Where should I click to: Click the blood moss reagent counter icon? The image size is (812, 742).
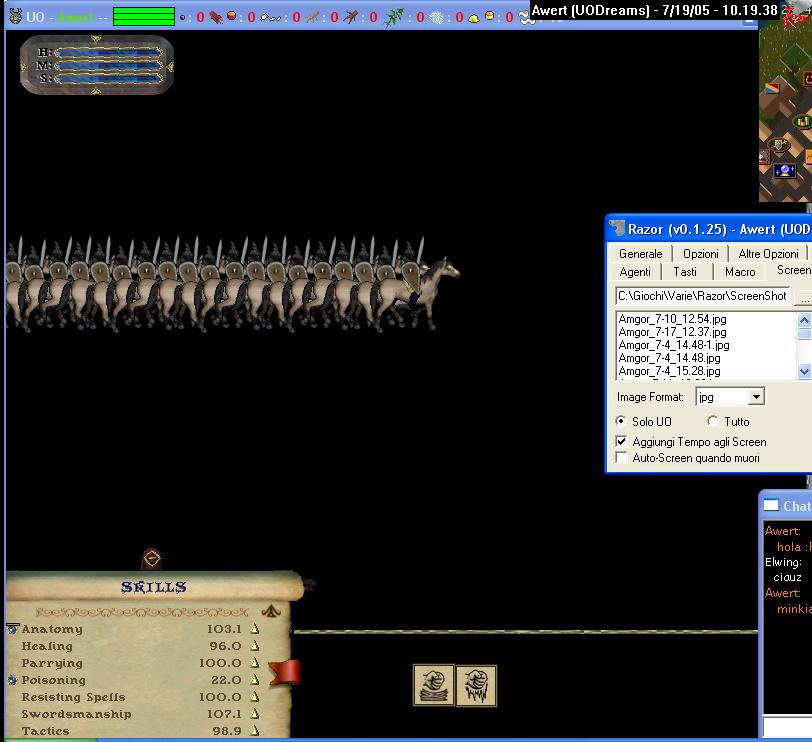pyautogui.click(x=216, y=18)
